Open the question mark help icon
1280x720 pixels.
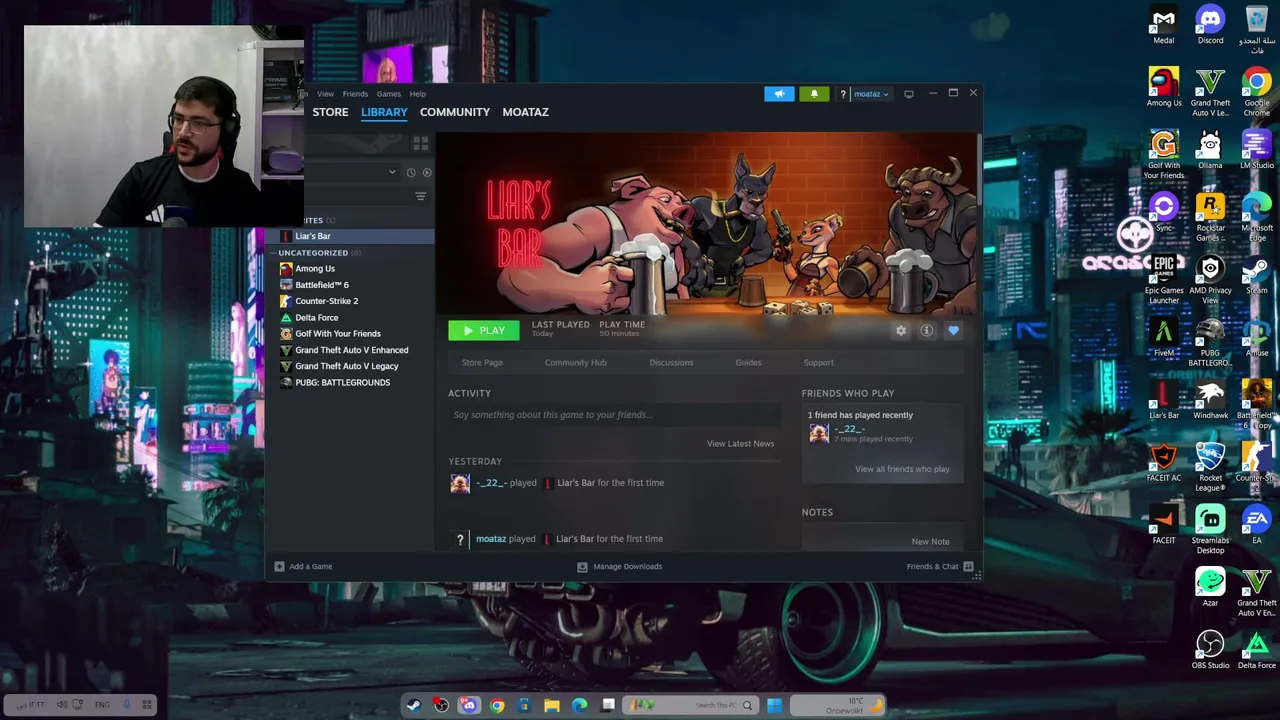tap(843, 94)
